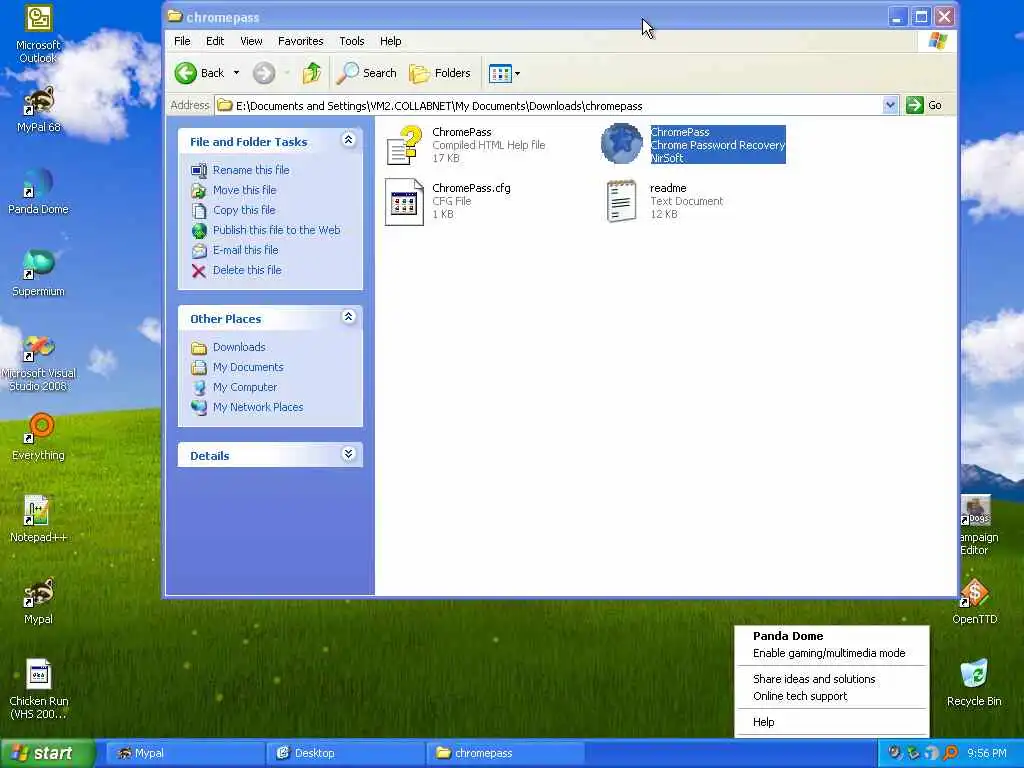Open the File menu
1024x768 pixels.
click(x=182, y=41)
